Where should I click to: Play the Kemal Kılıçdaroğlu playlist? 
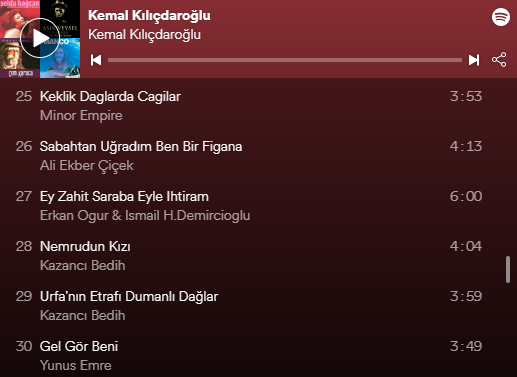click(40, 38)
